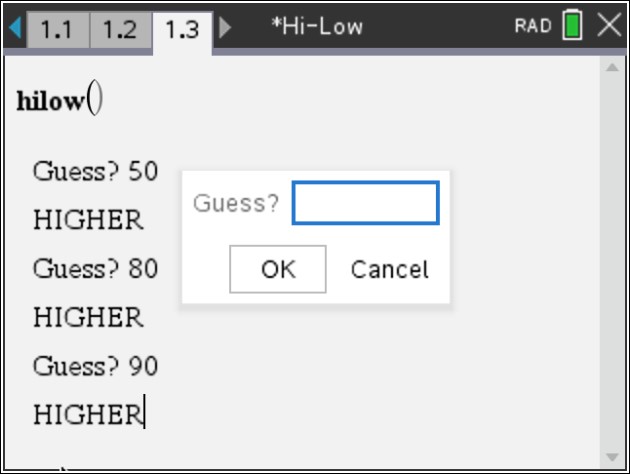Click the Guess? 90 output line
The height and width of the screenshot is (474, 630).
(x=95, y=366)
